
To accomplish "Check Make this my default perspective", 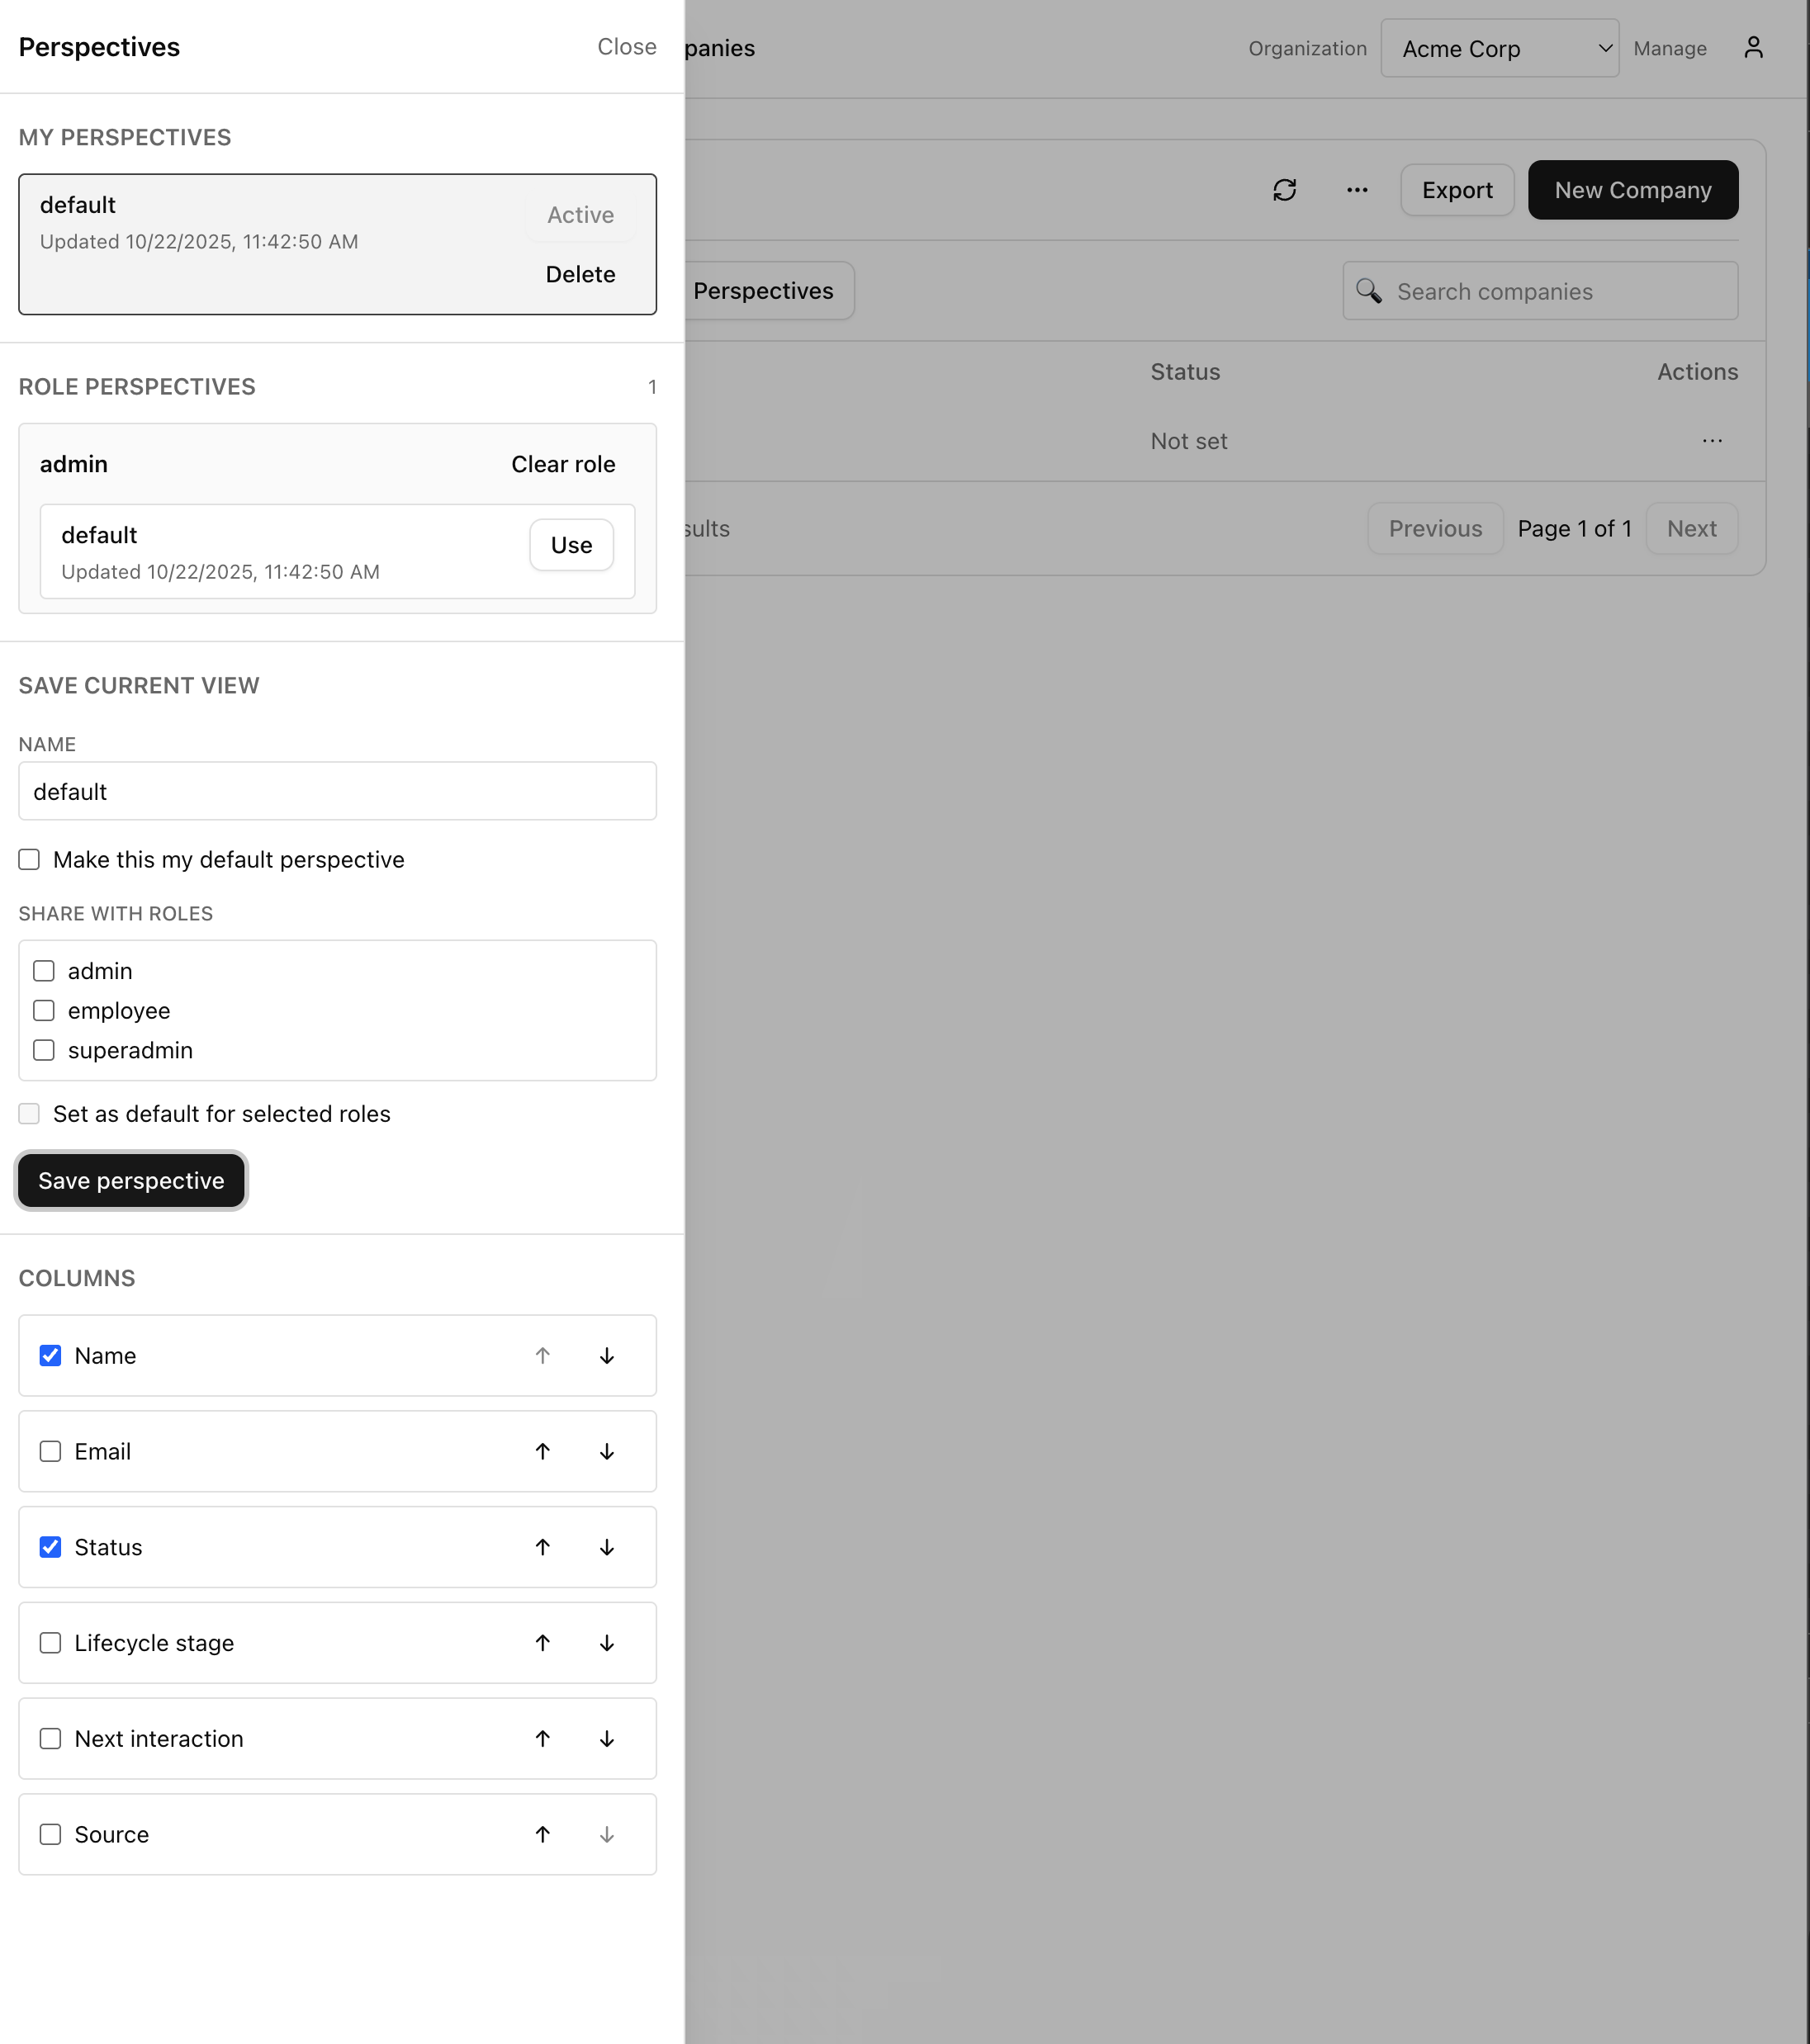I will pos(29,860).
